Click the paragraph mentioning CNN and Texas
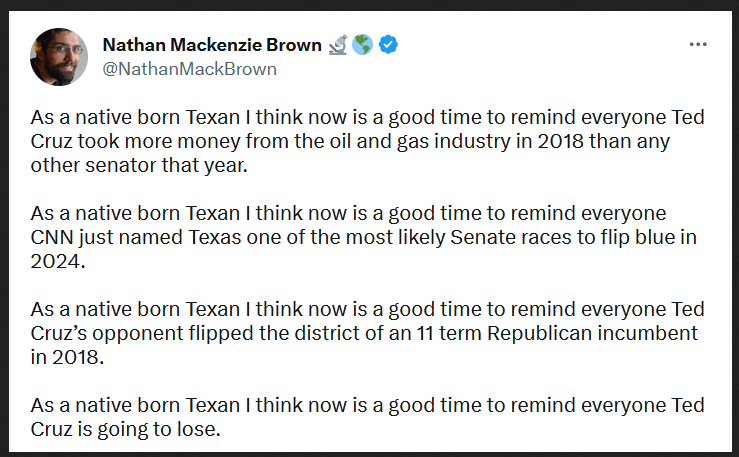Image resolution: width=739 pixels, height=457 pixels. [364, 237]
